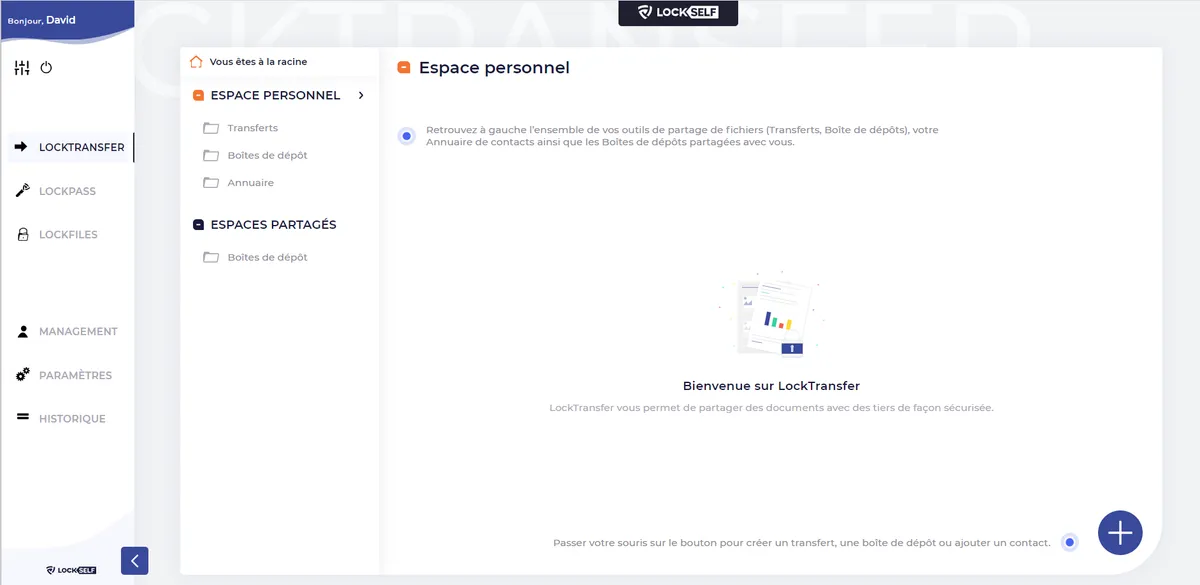
Task: Click the LockTransfer arrow icon
Action: pos(22,147)
